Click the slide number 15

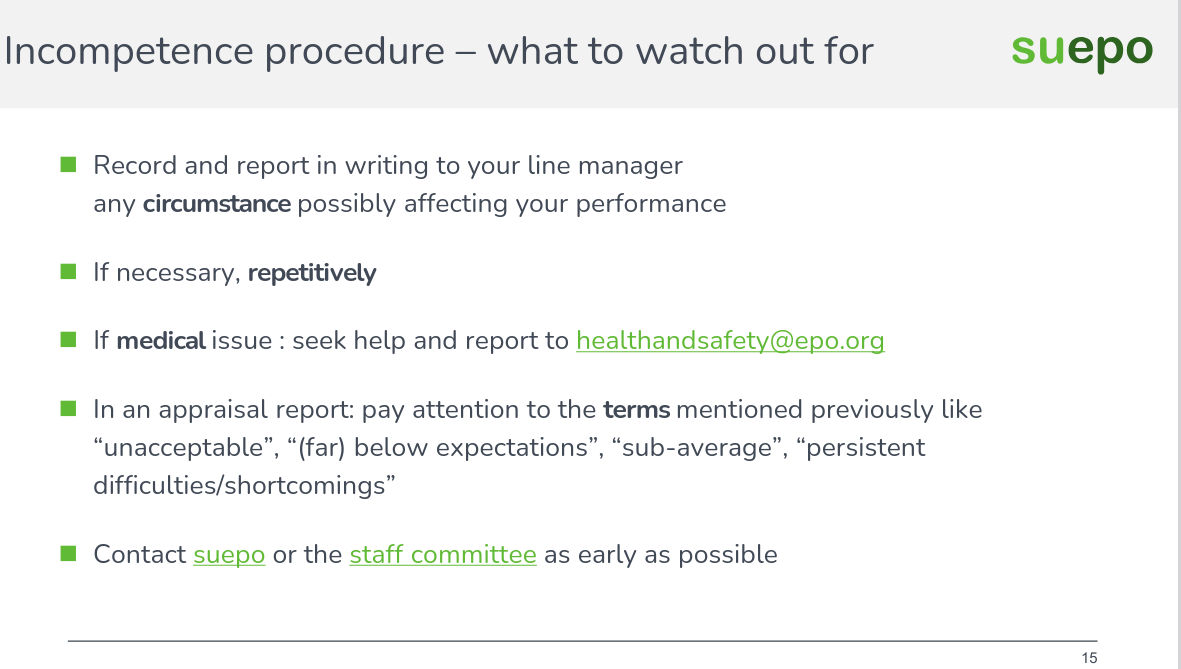coord(1089,658)
